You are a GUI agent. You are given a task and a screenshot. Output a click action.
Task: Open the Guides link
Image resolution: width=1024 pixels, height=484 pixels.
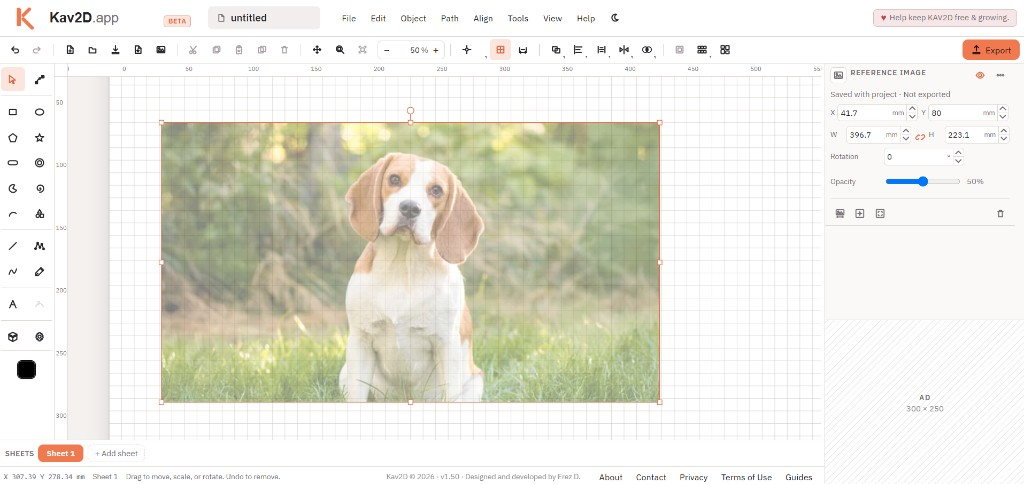(798, 477)
